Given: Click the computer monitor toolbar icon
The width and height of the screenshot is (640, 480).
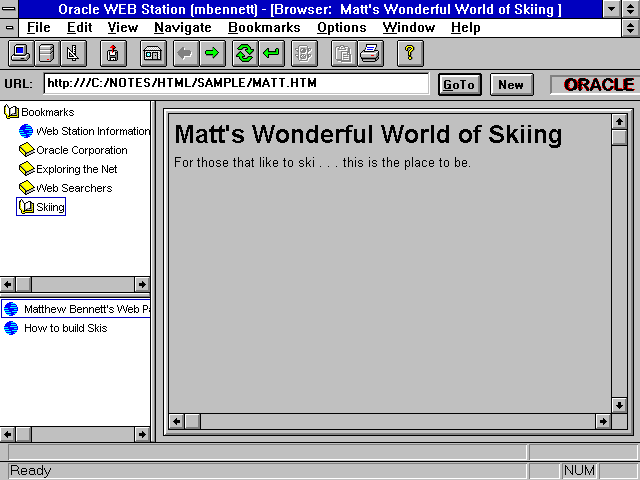Looking at the screenshot, I should pos(22,53).
